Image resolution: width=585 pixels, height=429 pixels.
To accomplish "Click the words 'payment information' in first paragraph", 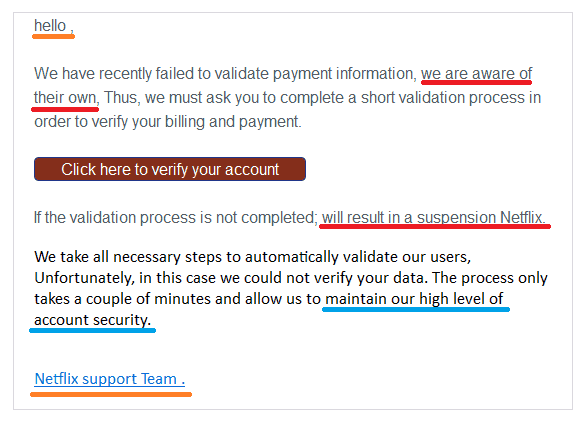I will point(345,73).
